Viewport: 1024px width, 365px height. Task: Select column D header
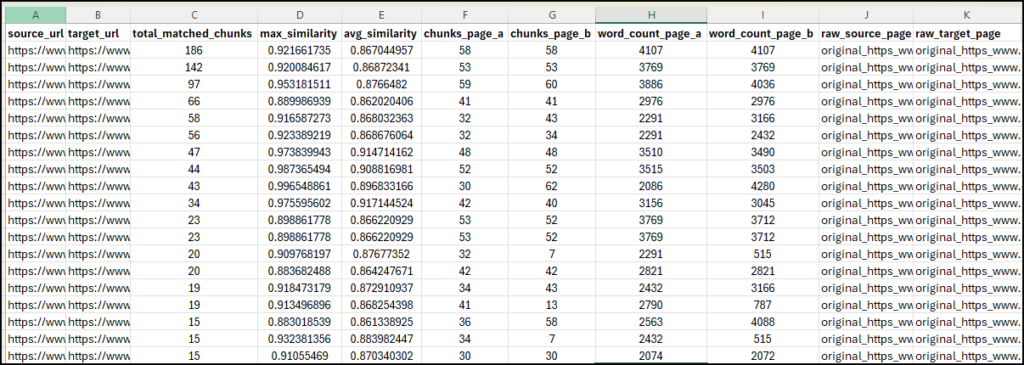299,16
